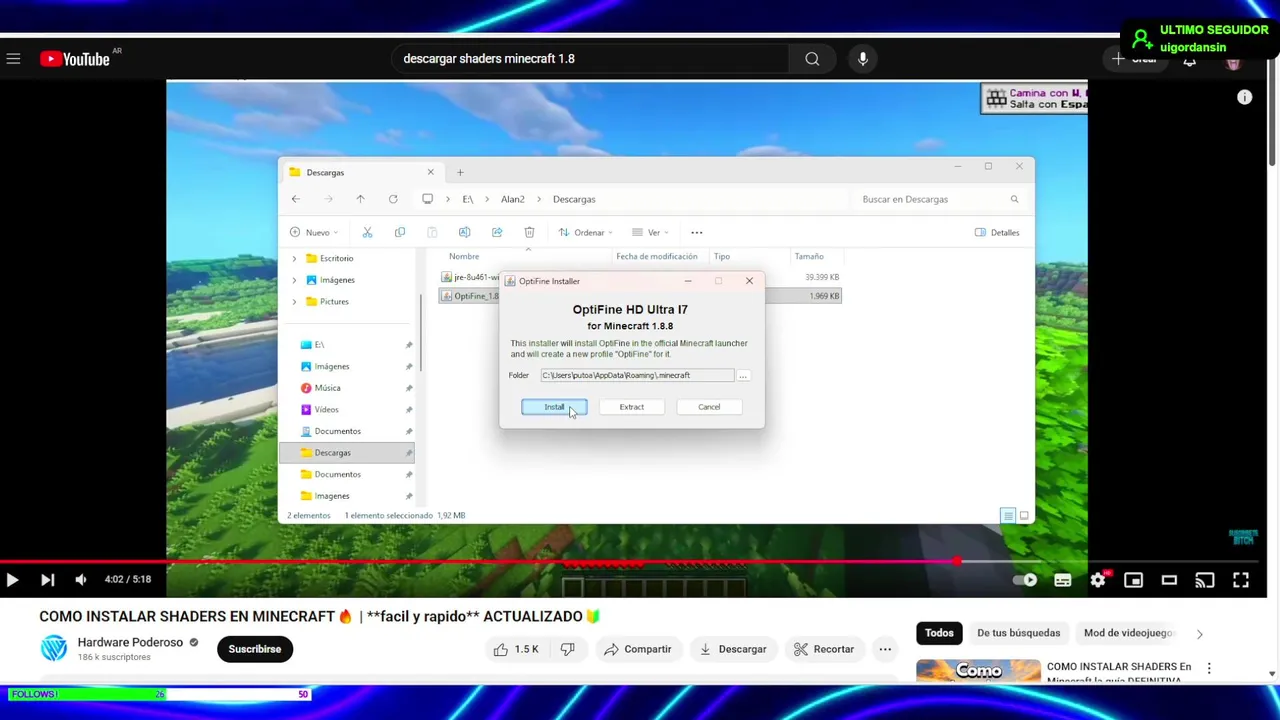Click Explorer back arrow
The image size is (1280, 720).
pos(296,199)
